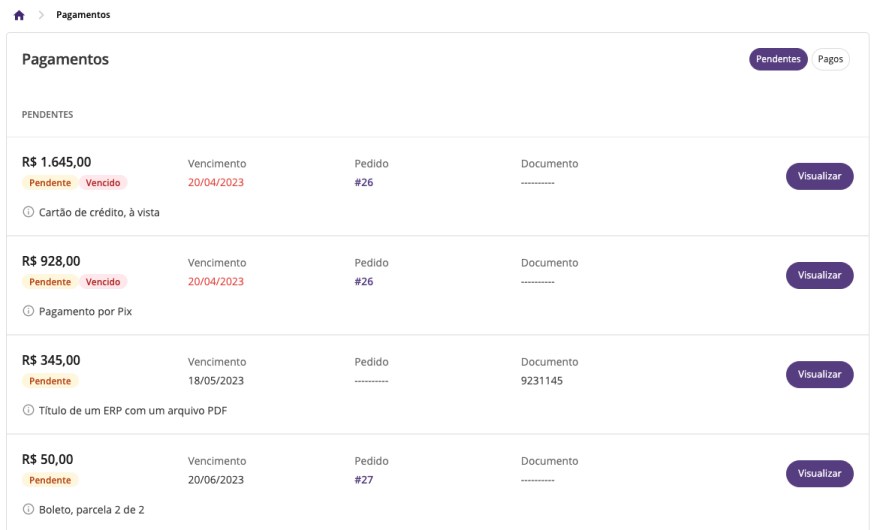Click the breadcrumb chevron separator
The image size is (877, 530).
pyautogui.click(x=41, y=15)
